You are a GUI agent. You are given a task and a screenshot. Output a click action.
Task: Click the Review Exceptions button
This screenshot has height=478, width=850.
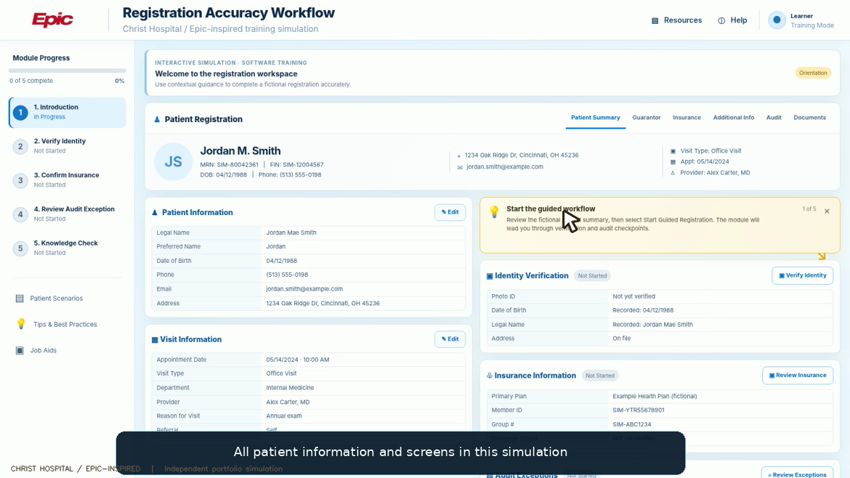click(x=797, y=474)
